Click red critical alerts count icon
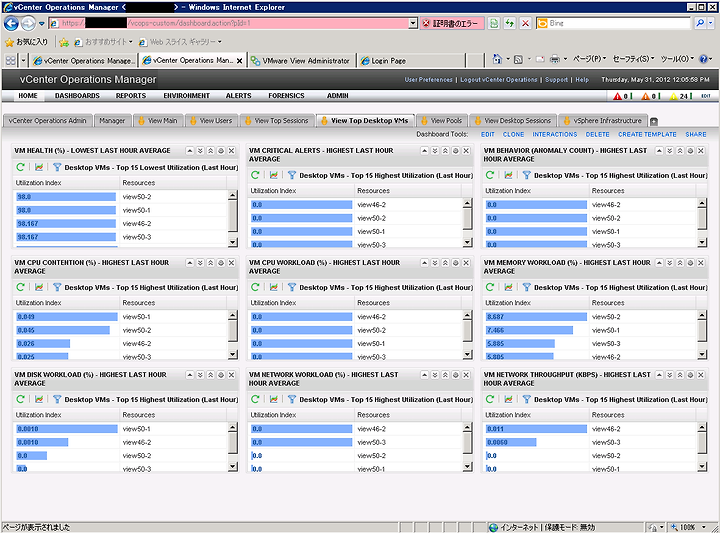720x533 pixels. [618, 96]
